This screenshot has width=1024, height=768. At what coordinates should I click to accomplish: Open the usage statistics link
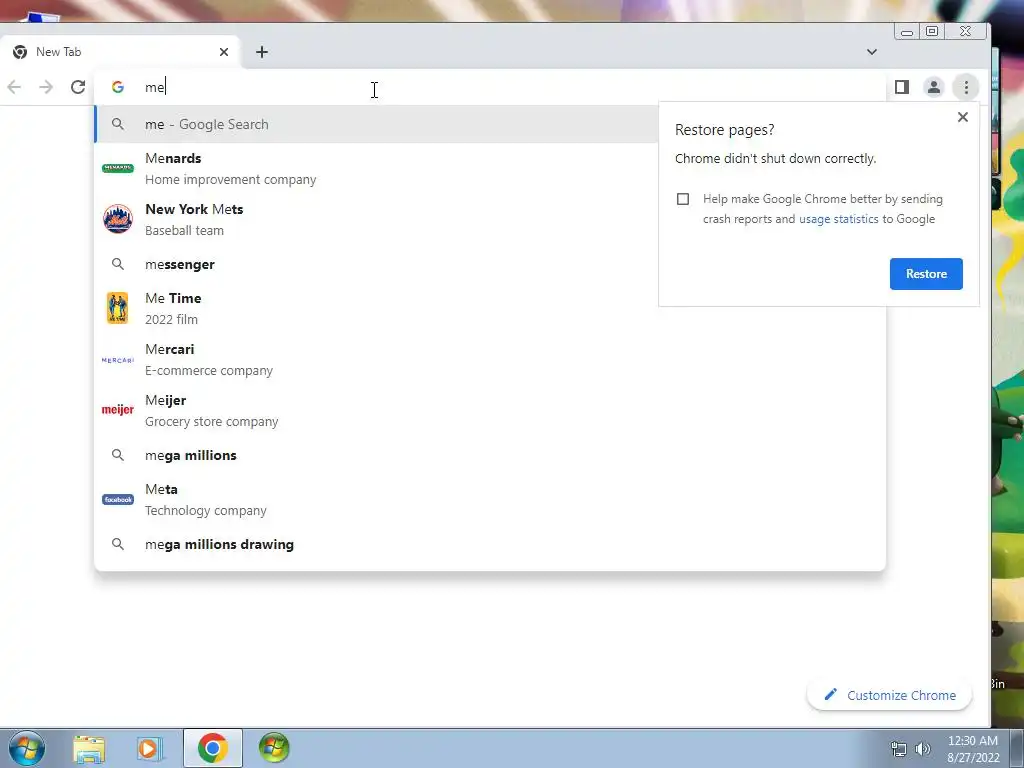[839, 219]
